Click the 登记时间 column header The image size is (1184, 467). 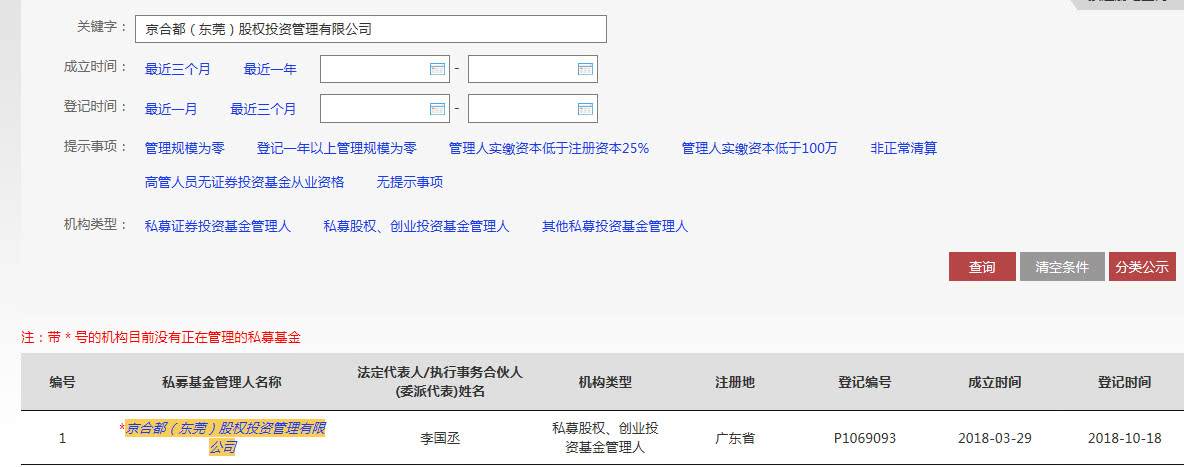click(x=1124, y=382)
